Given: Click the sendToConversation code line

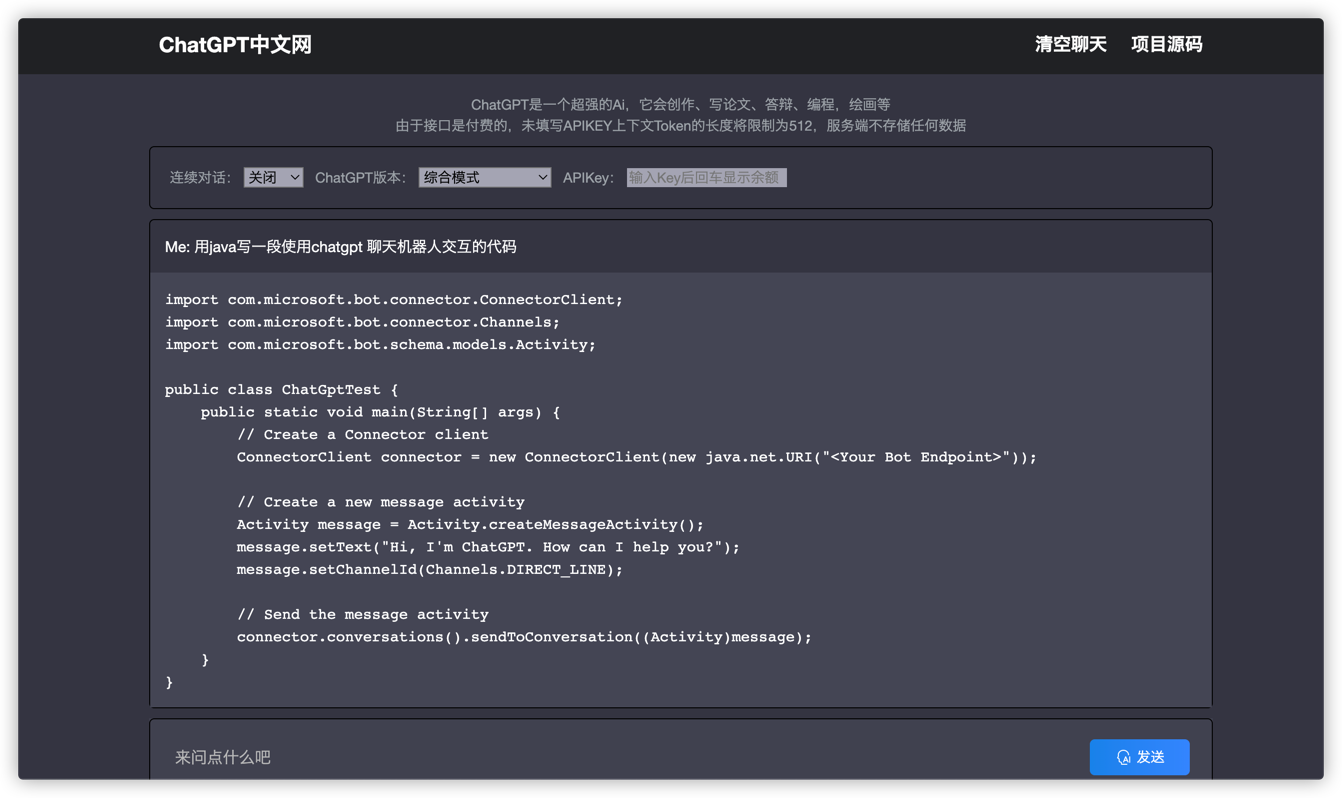Looking at the screenshot, I should click(524, 637).
